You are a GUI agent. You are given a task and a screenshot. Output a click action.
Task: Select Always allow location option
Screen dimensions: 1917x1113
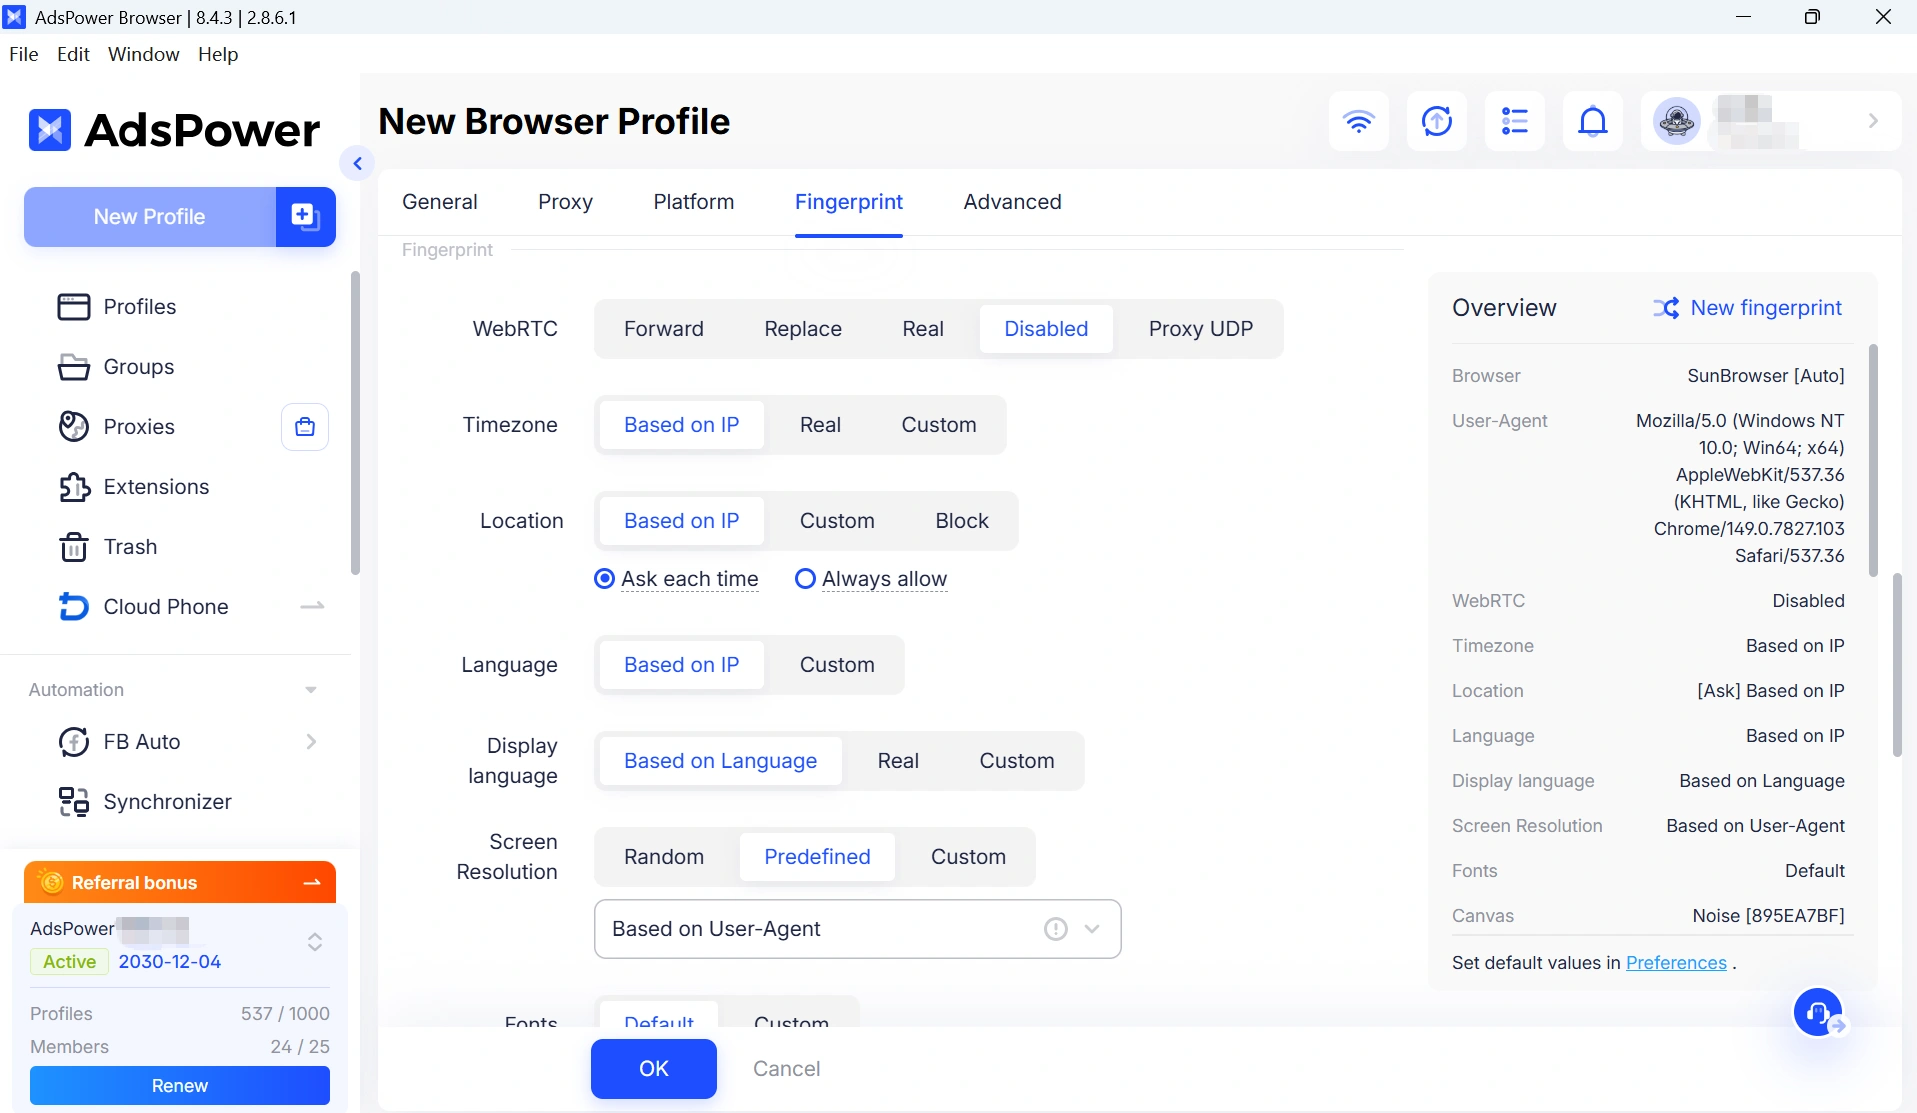[871, 579]
